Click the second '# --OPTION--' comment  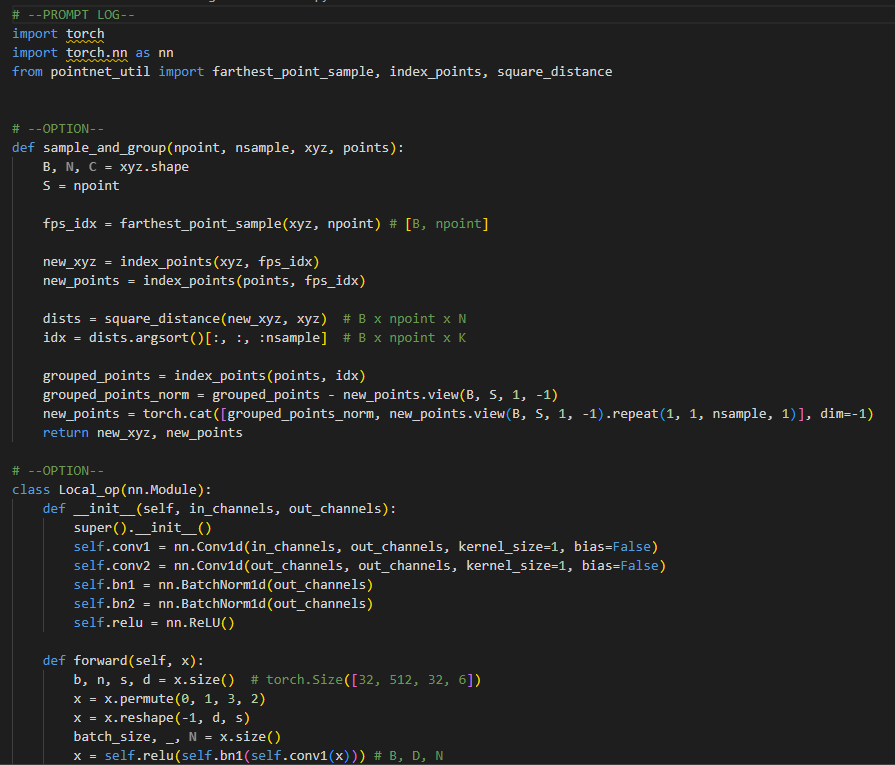click(58, 471)
